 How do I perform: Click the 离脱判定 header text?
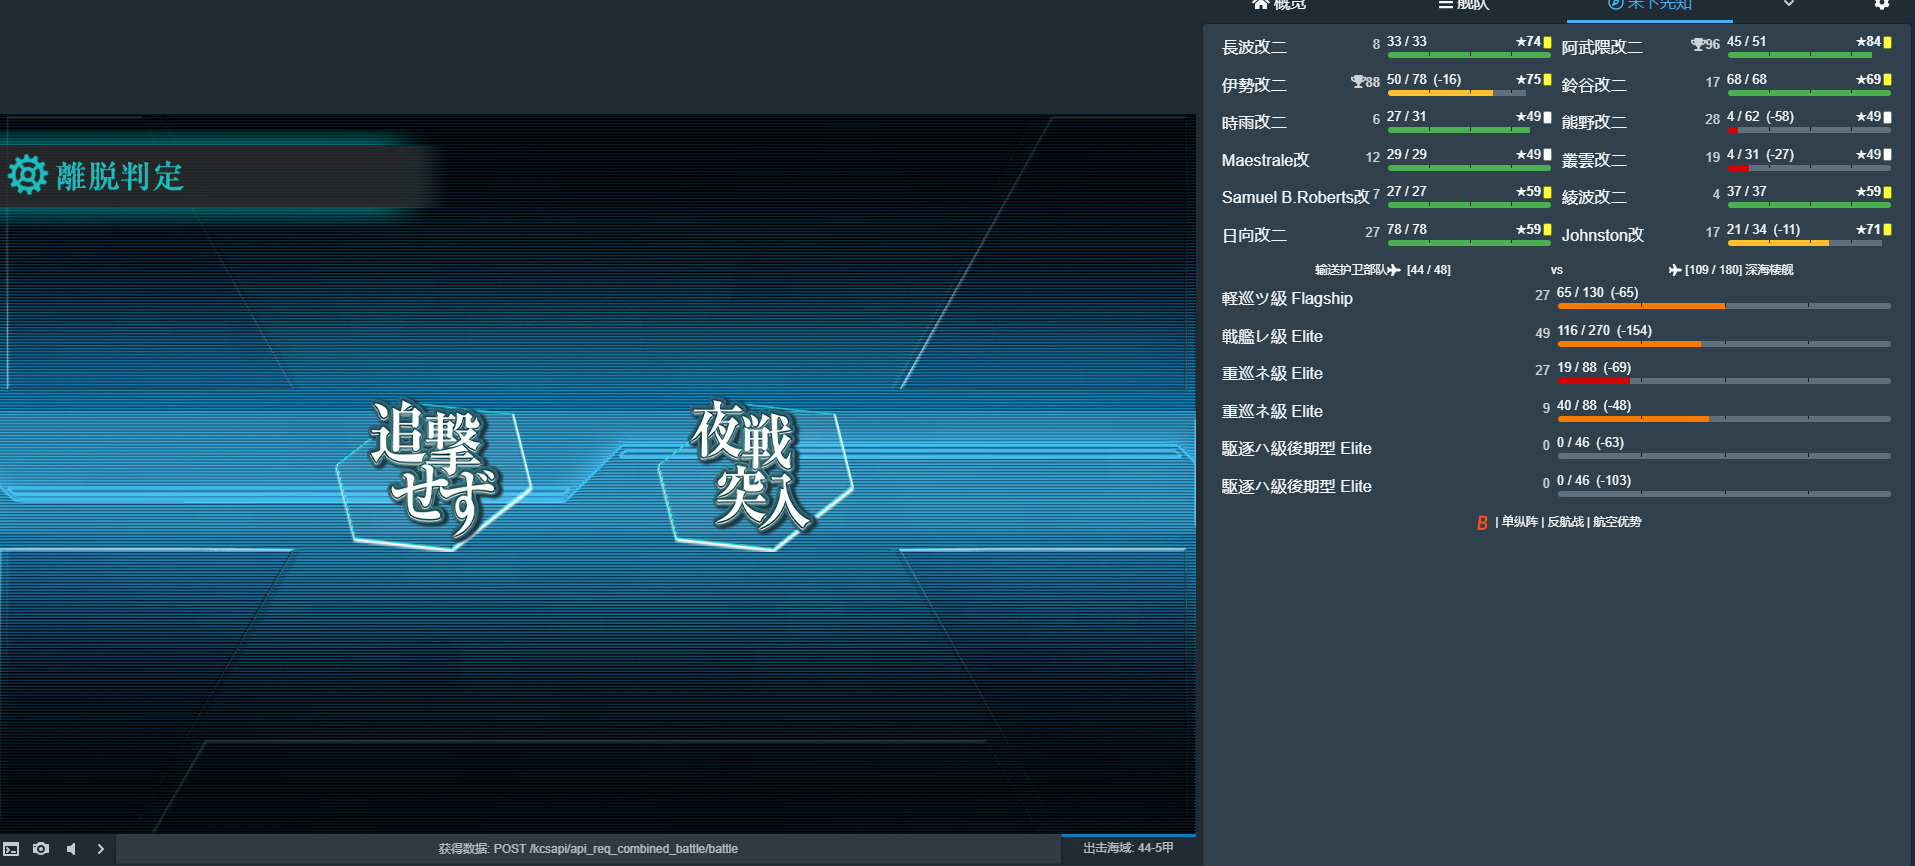point(120,176)
